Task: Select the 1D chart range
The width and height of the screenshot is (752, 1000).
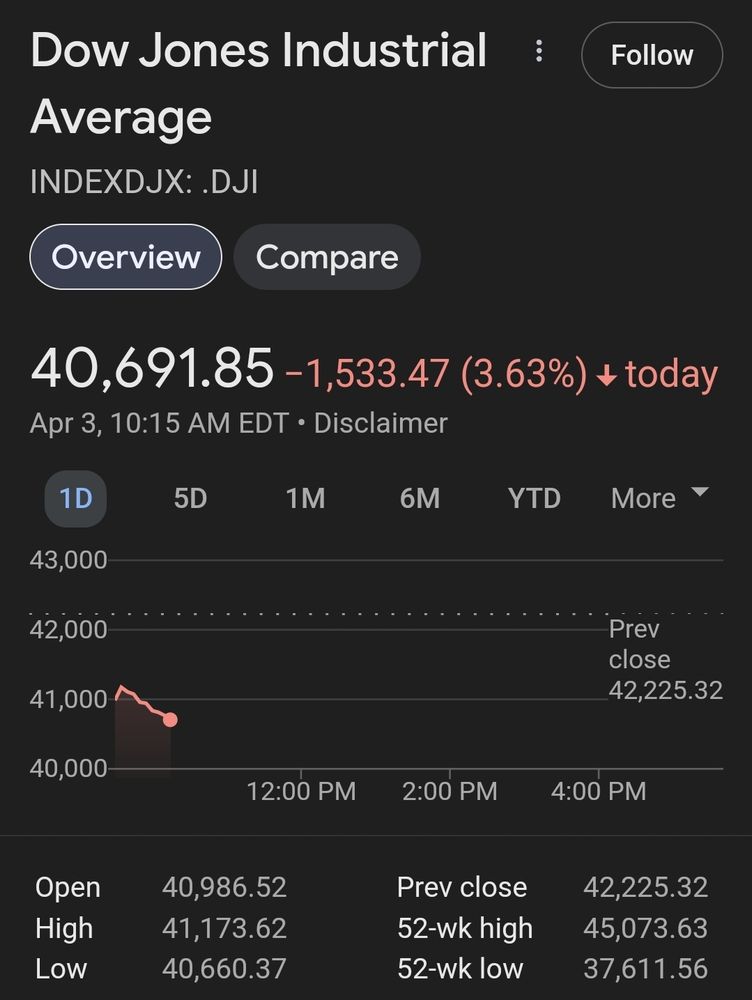Action: [75, 499]
